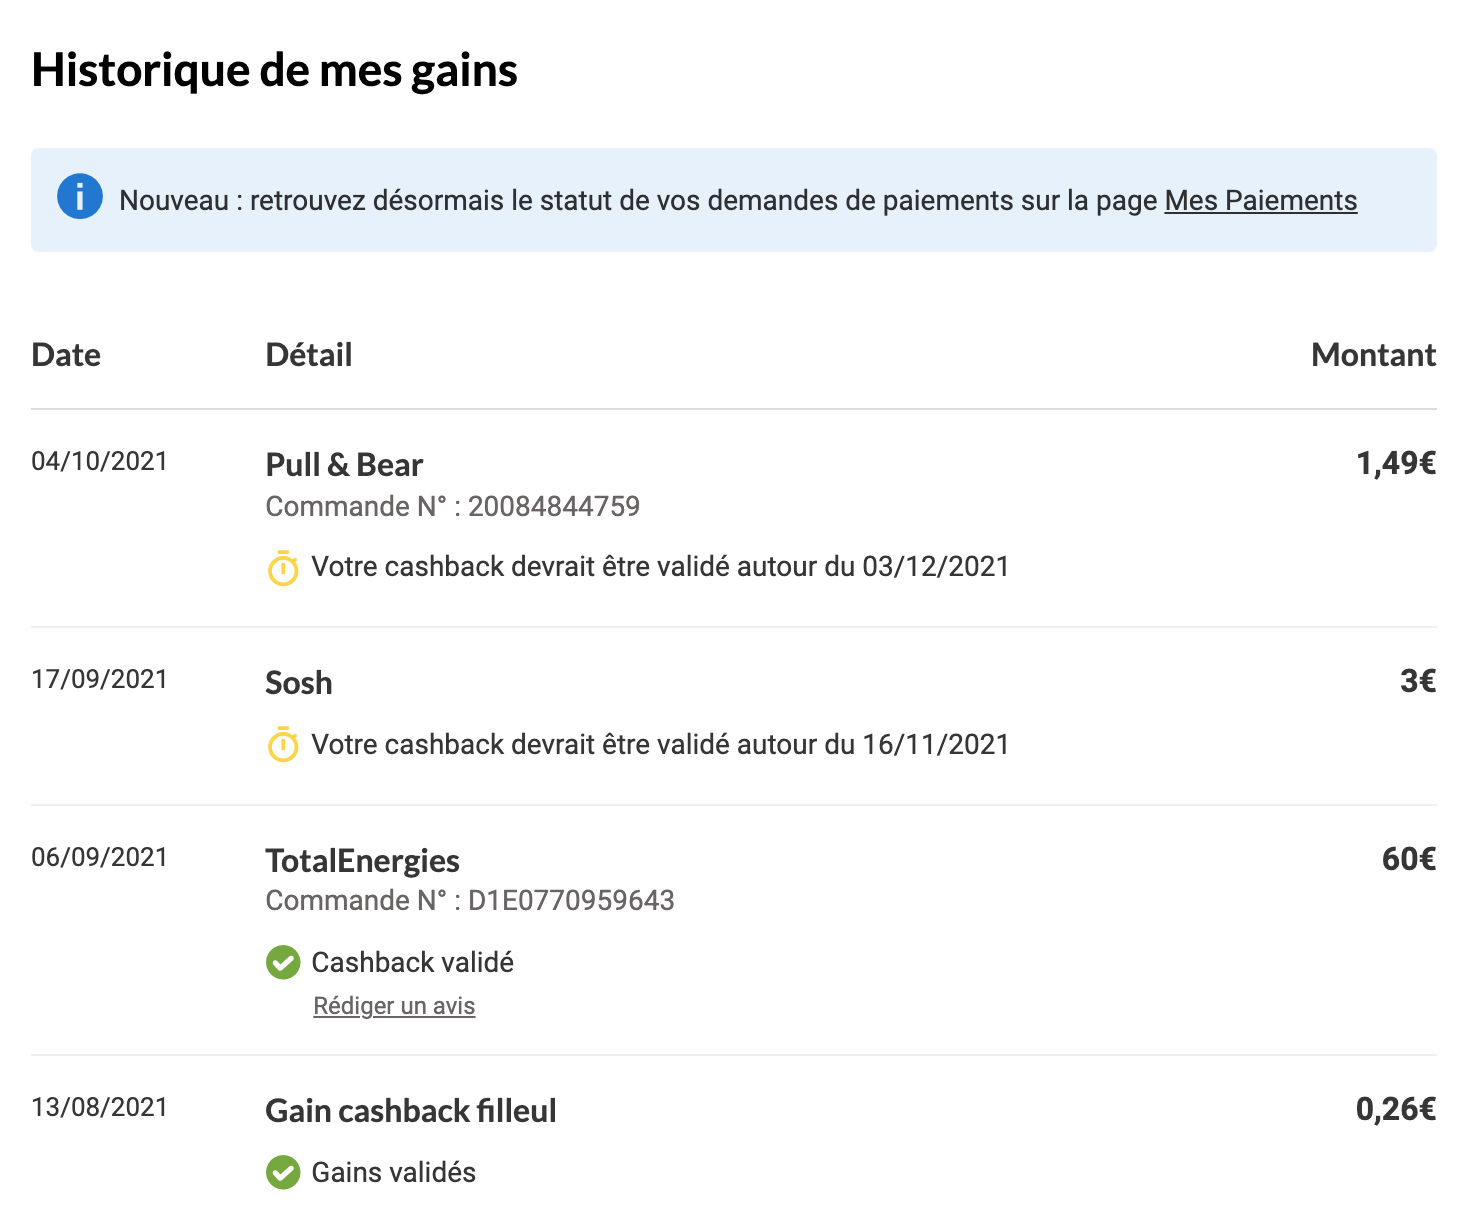Open the Mes Paiements link

pyautogui.click(x=1261, y=201)
